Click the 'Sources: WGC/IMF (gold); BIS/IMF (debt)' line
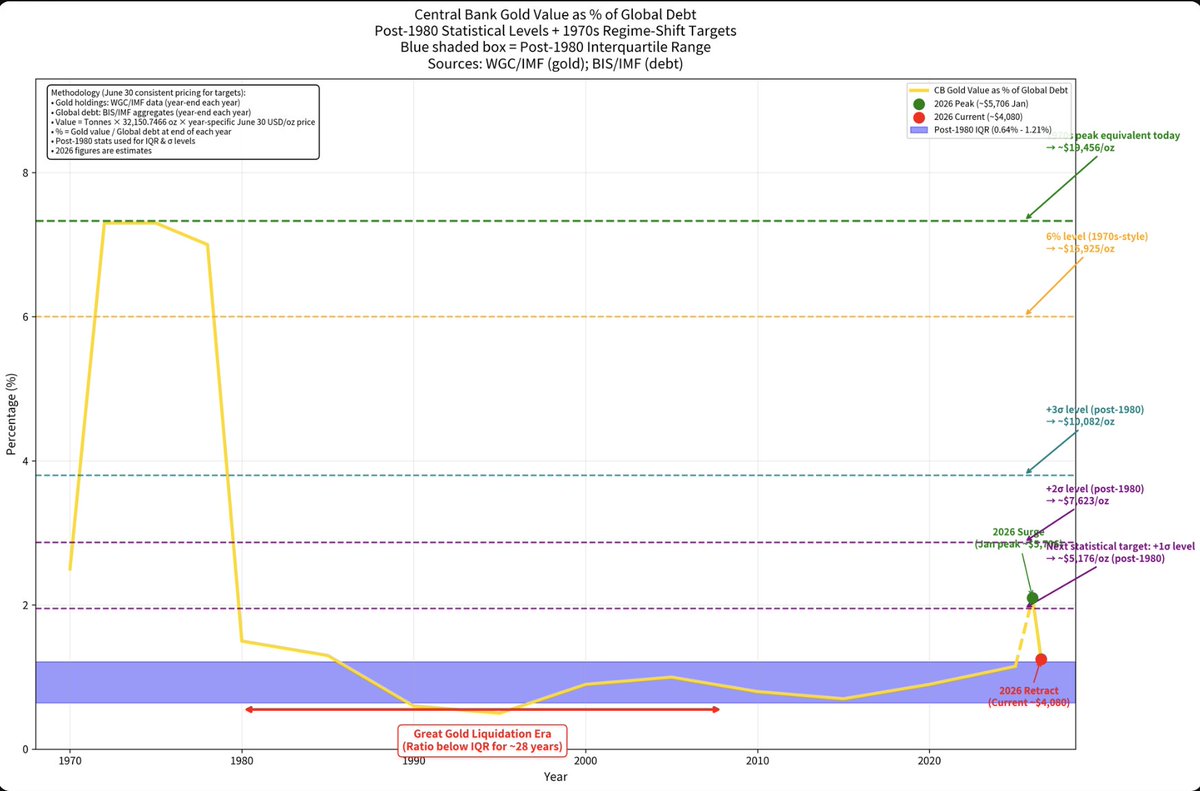 555,63
